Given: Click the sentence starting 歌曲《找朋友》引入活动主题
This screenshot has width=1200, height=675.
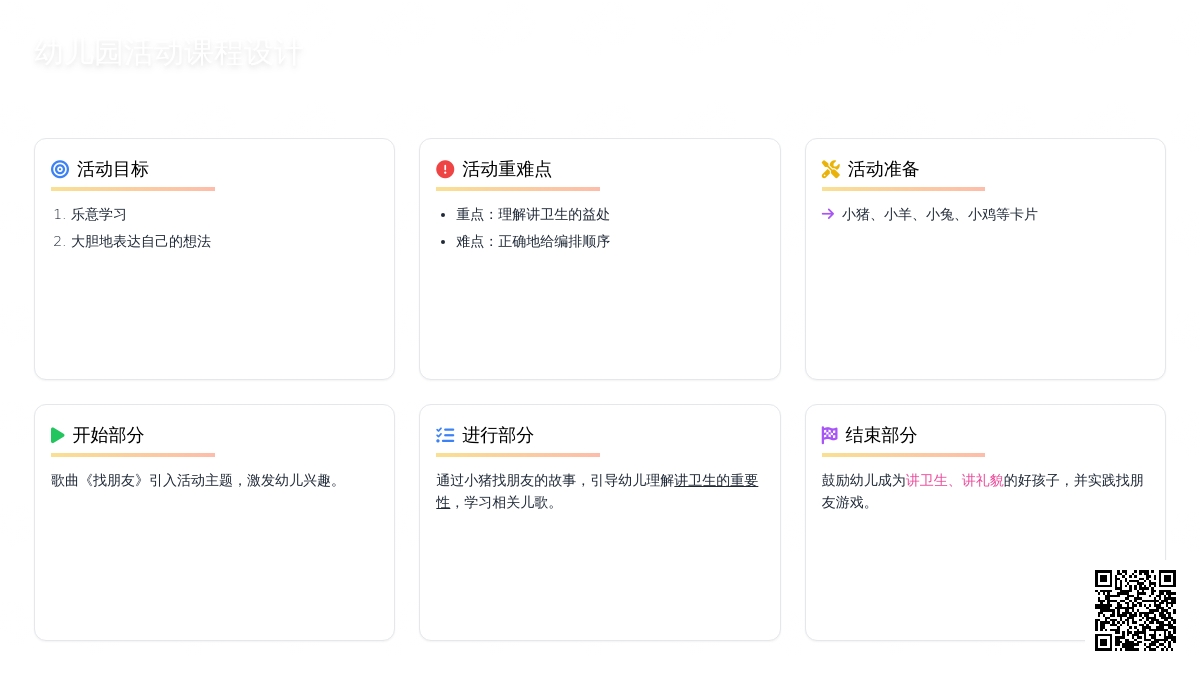Looking at the screenshot, I should pyautogui.click(x=198, y=480).
